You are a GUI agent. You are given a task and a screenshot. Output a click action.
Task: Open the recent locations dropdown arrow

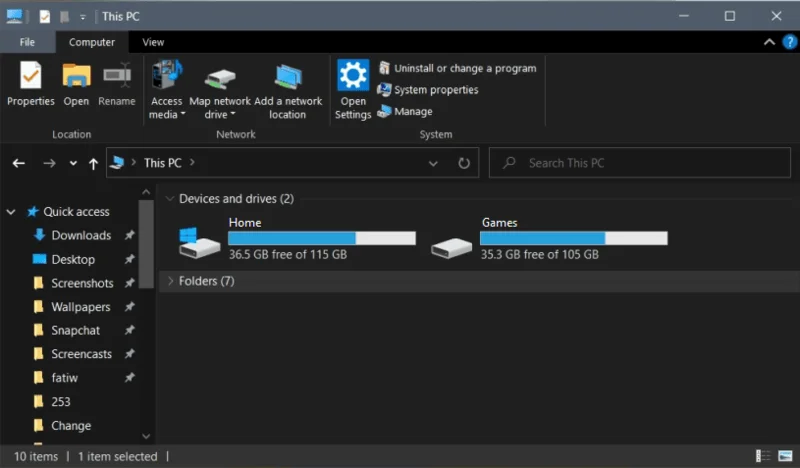pos(73,163)
